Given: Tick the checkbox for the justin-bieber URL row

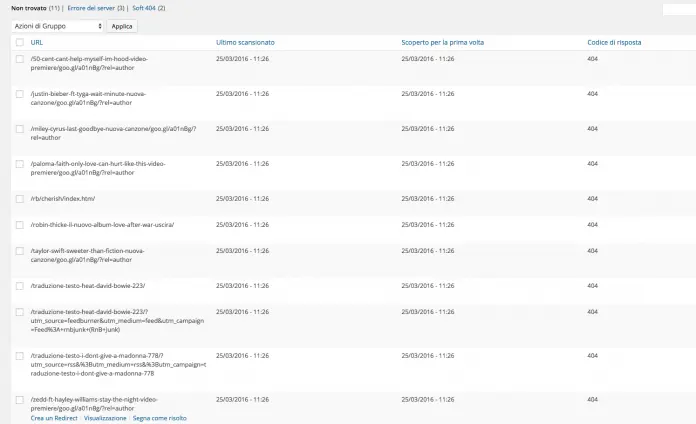Looking at the screenshot, I should coord(20,94).
